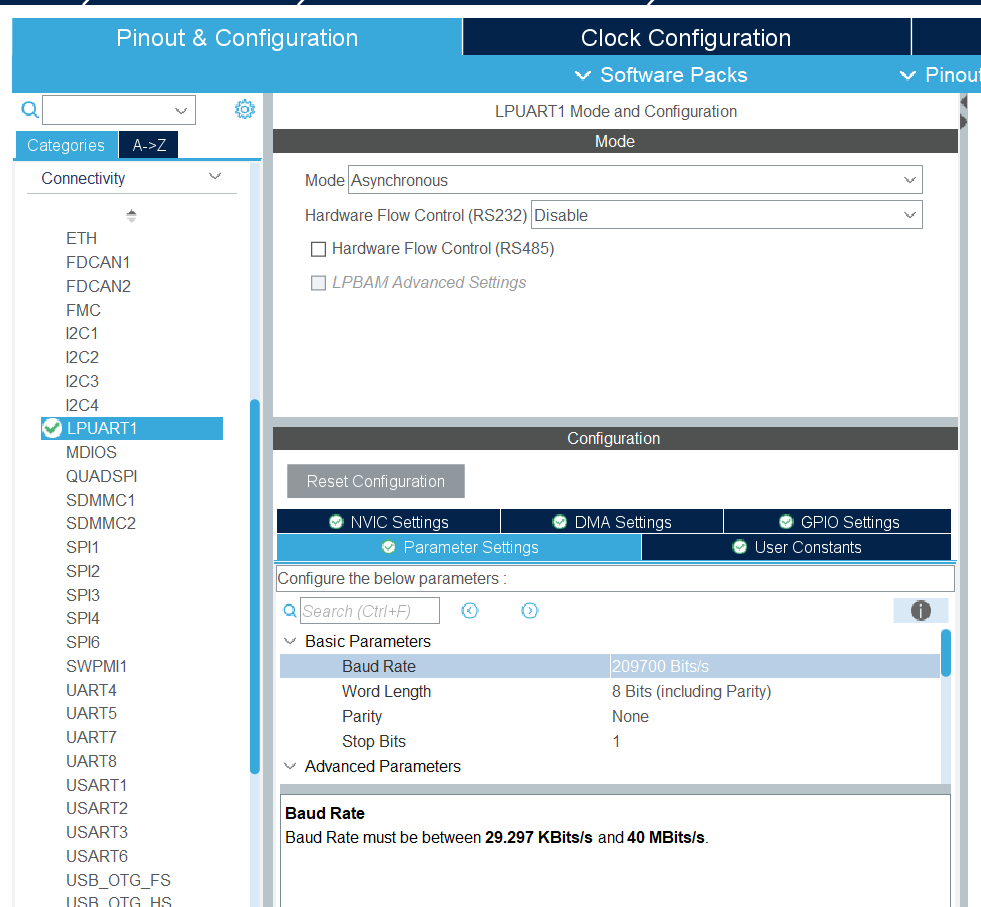Select SDMMC2 in the peripheral list
Image resolution: width=981 pixels, height=907 pixels.
(101, 523)
